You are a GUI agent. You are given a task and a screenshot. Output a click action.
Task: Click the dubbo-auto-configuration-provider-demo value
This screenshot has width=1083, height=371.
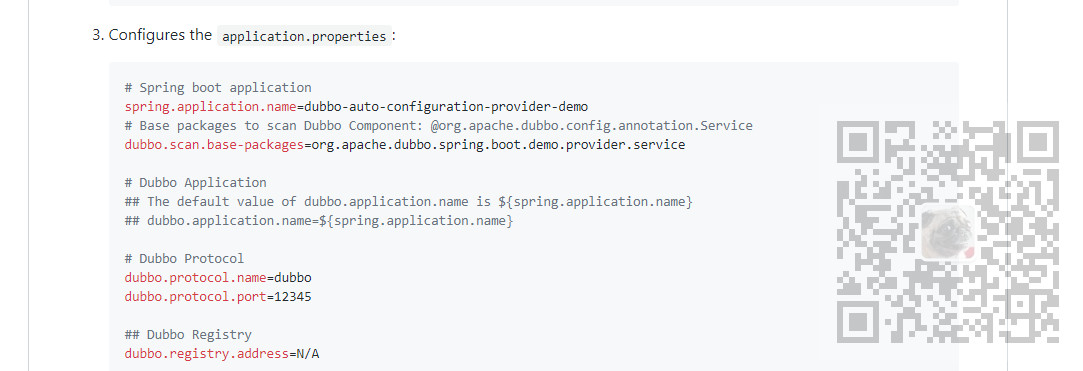(x=446, y=106)
